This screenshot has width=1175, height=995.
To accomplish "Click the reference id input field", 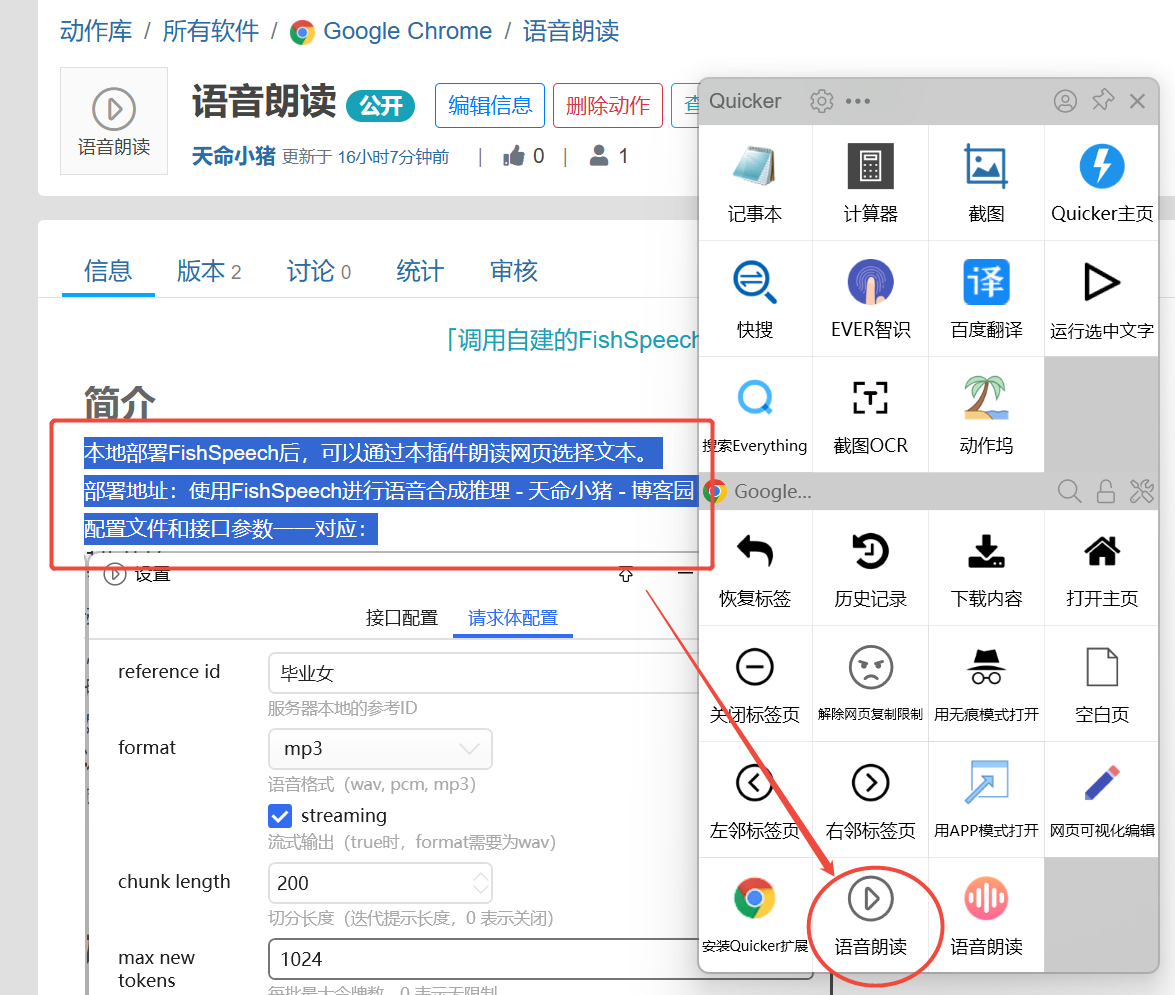I will pos(483,673).
